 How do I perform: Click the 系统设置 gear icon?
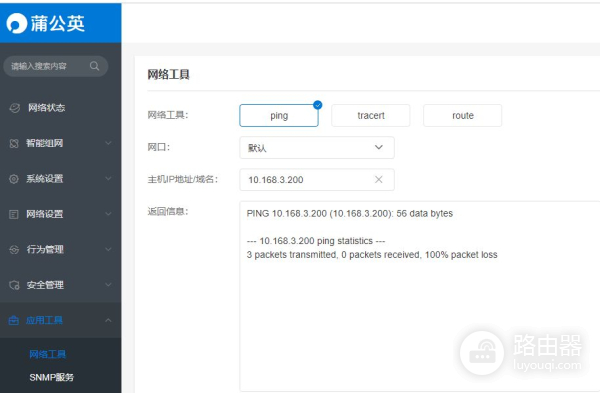coord(14,179)
